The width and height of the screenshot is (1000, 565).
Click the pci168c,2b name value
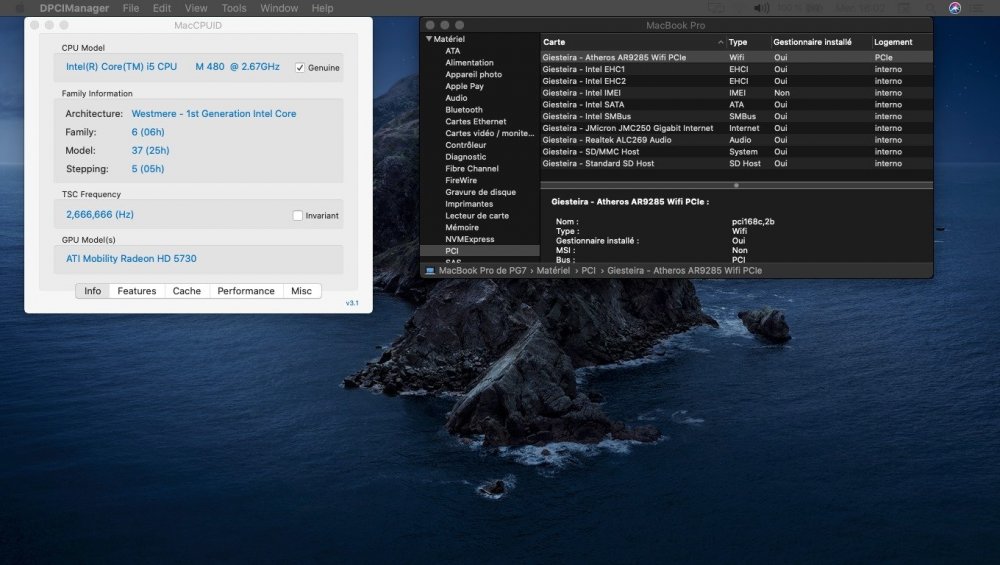pos(753,222)
